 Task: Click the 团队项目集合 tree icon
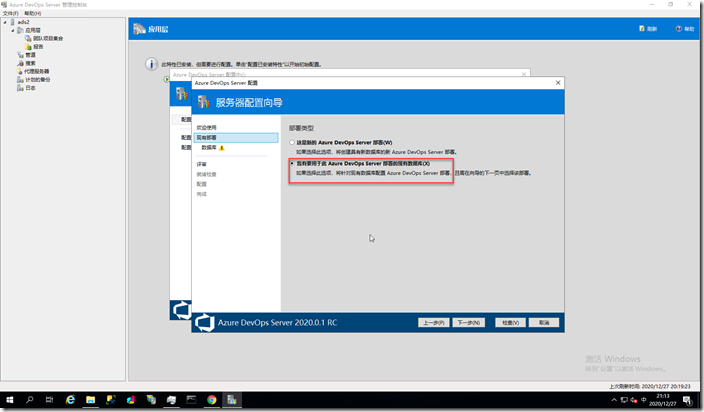click(28, 39)
